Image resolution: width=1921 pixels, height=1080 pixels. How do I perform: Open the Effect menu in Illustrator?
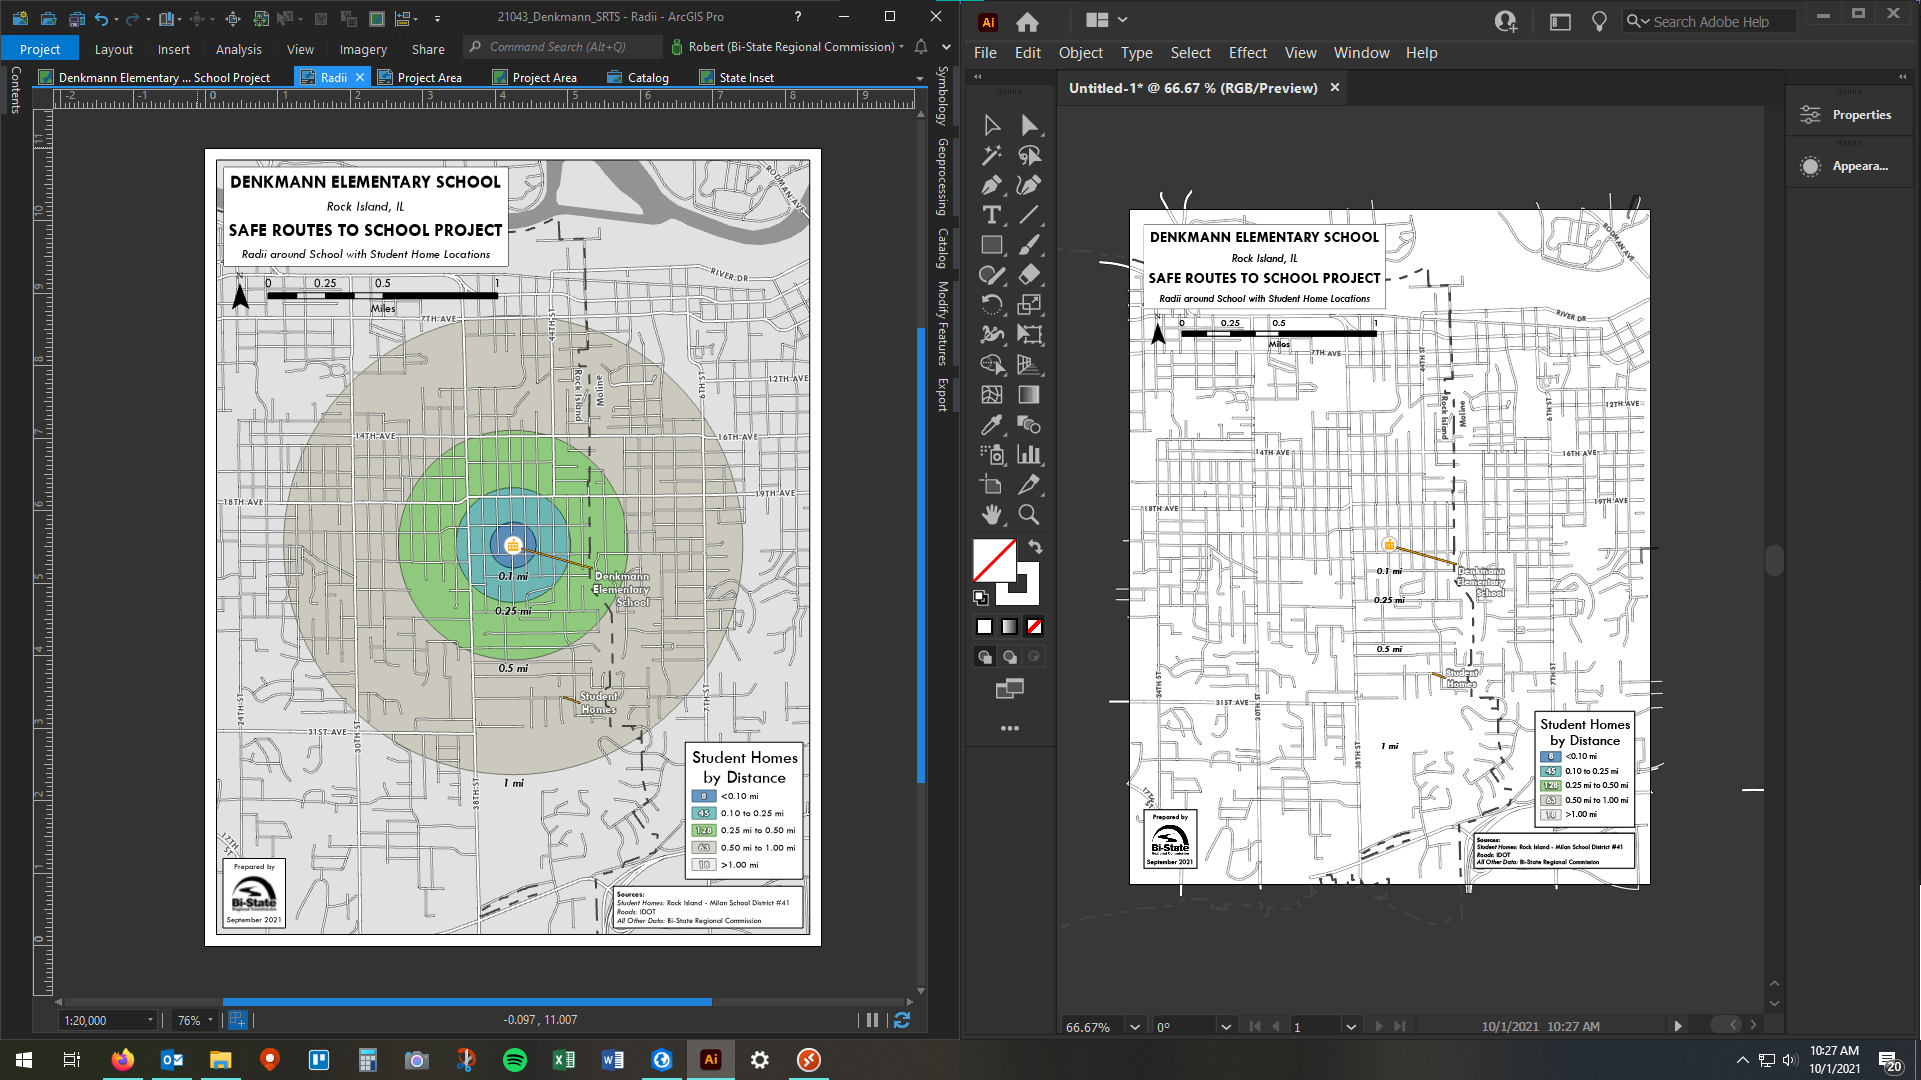coord(1247,53)
